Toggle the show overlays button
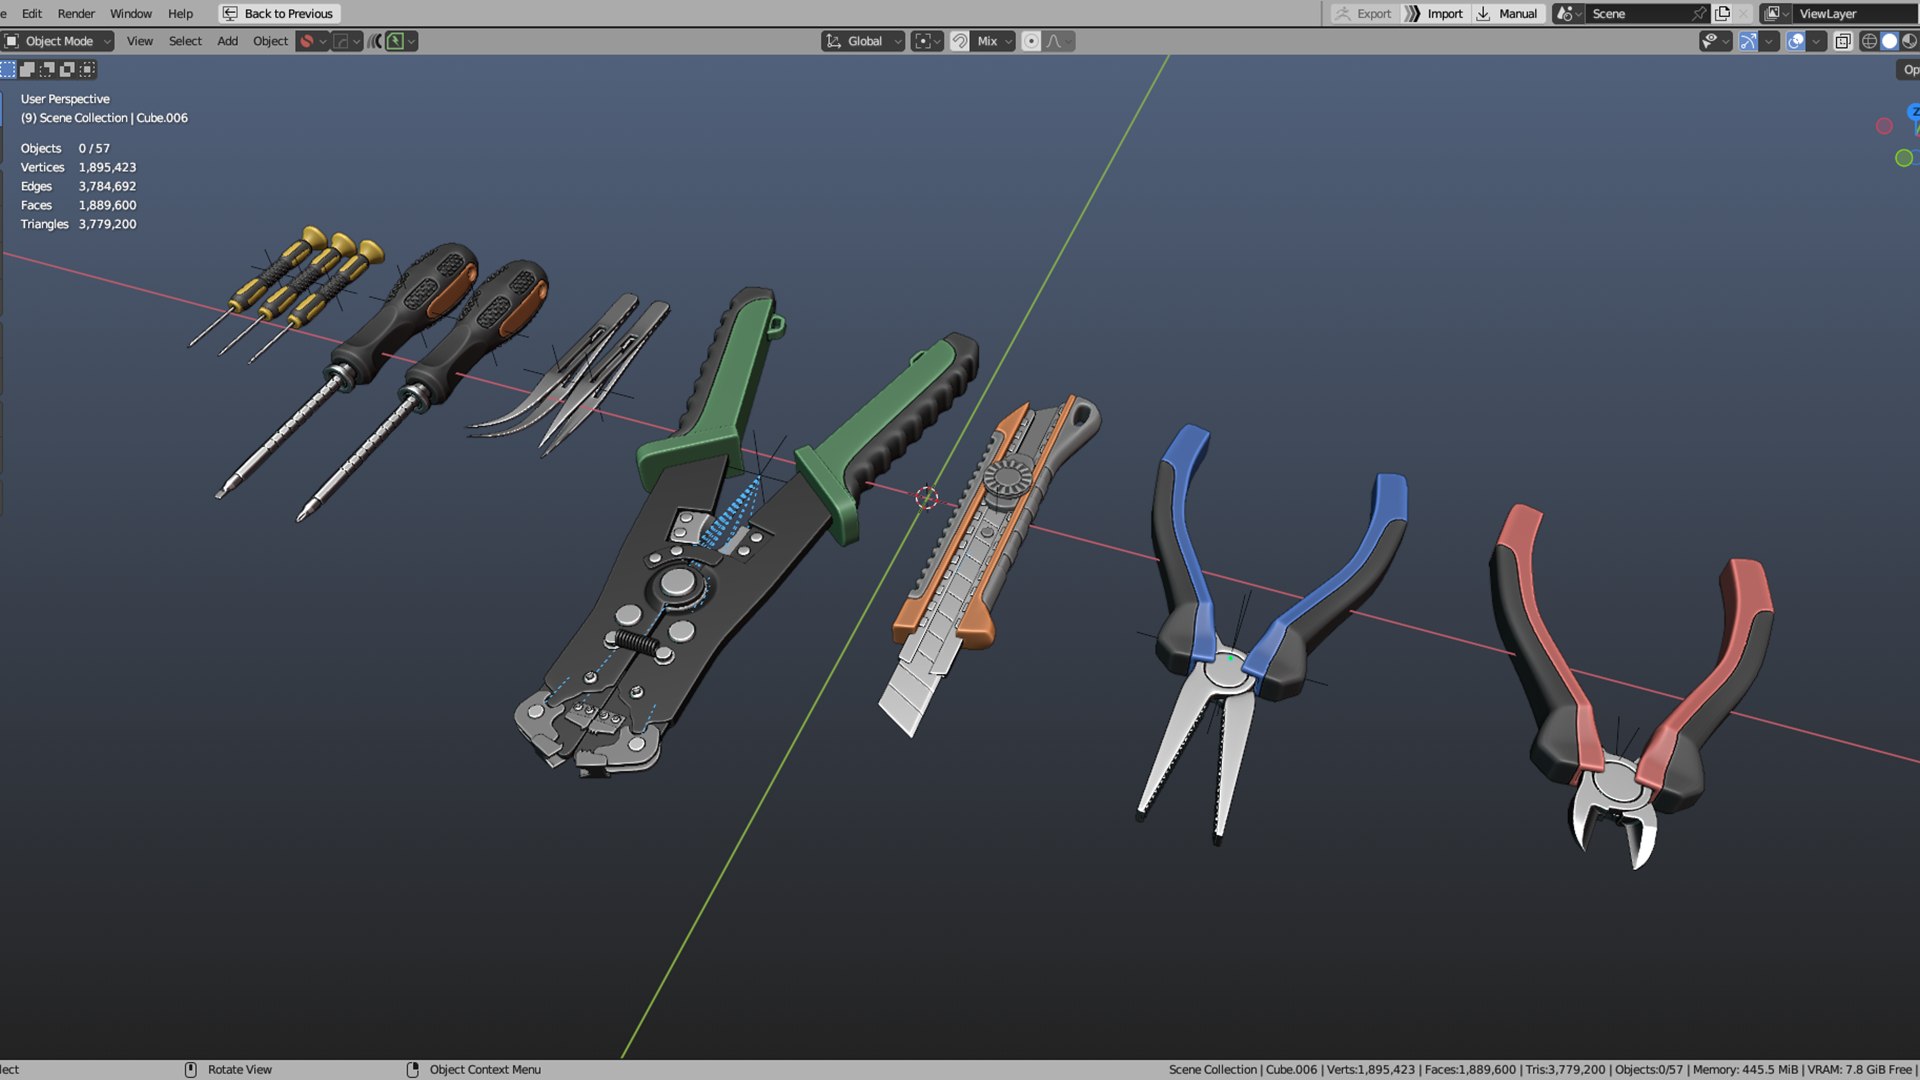The height and width of the screenshot is (1080, 1920). pos(1796,41)
